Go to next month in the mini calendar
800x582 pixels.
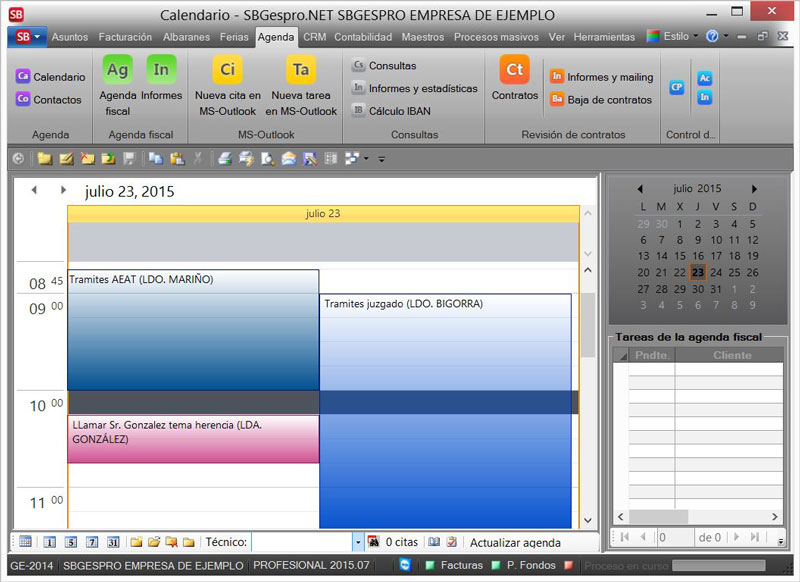[x=754, y=189]
